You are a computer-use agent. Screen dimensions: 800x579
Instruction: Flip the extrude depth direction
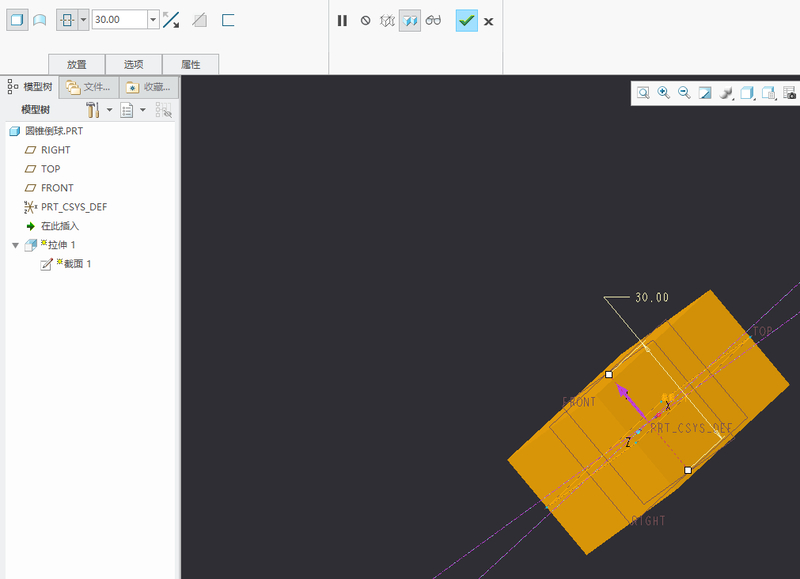pos(171,20)
